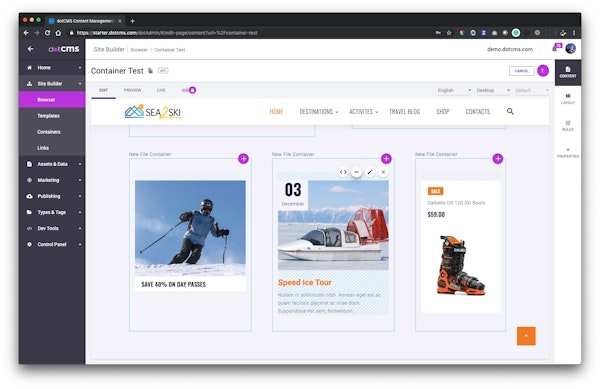The image size is (600, 389).
Task: Click the orange scroll-to-top button
Action: point(526,336)
